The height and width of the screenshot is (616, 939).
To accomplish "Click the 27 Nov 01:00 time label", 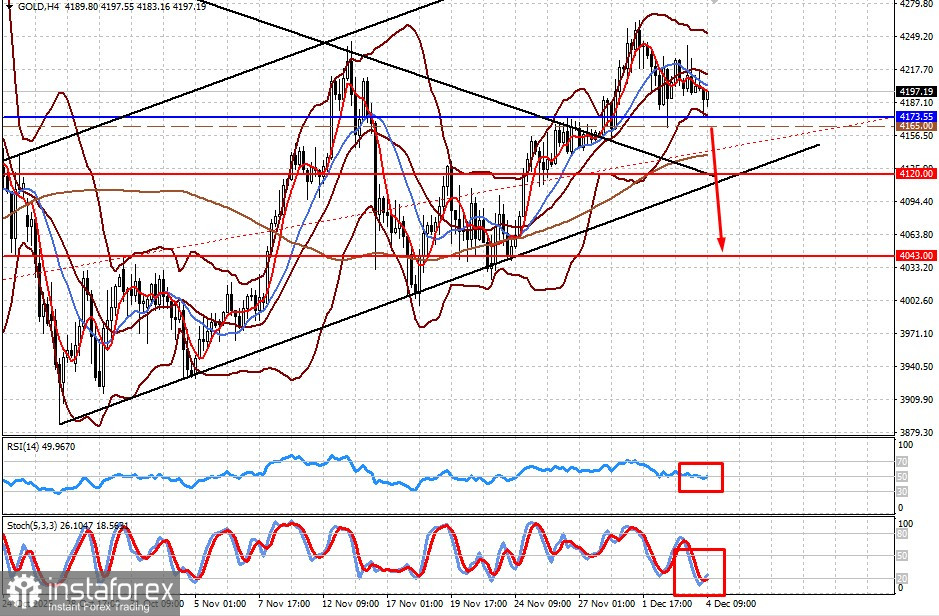I will point(606,603).
